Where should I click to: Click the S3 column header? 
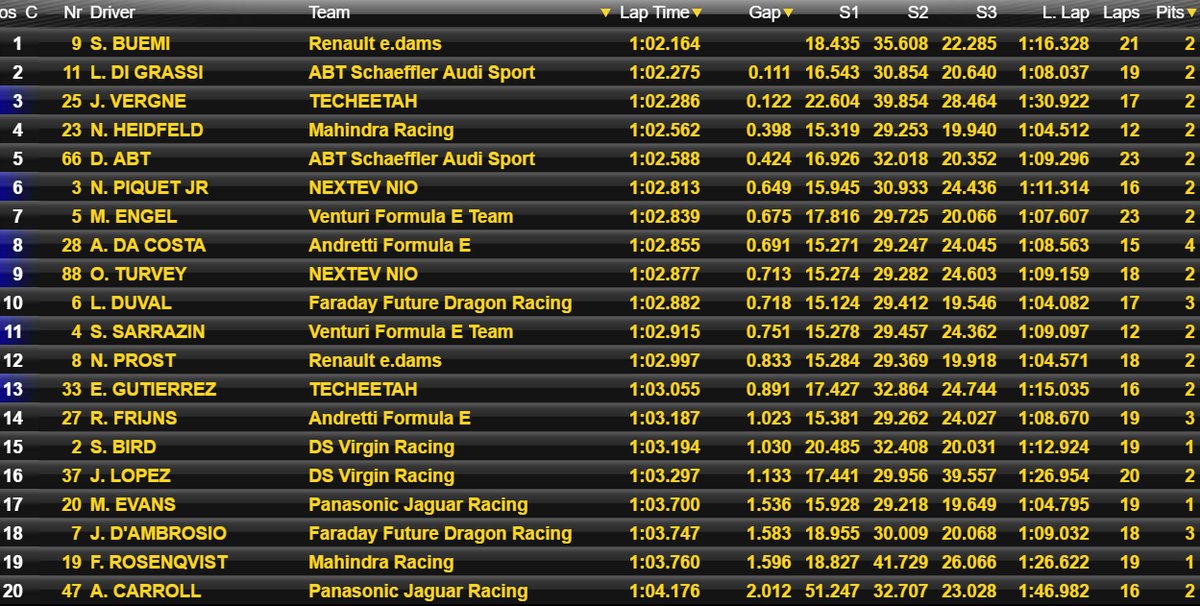986,13
